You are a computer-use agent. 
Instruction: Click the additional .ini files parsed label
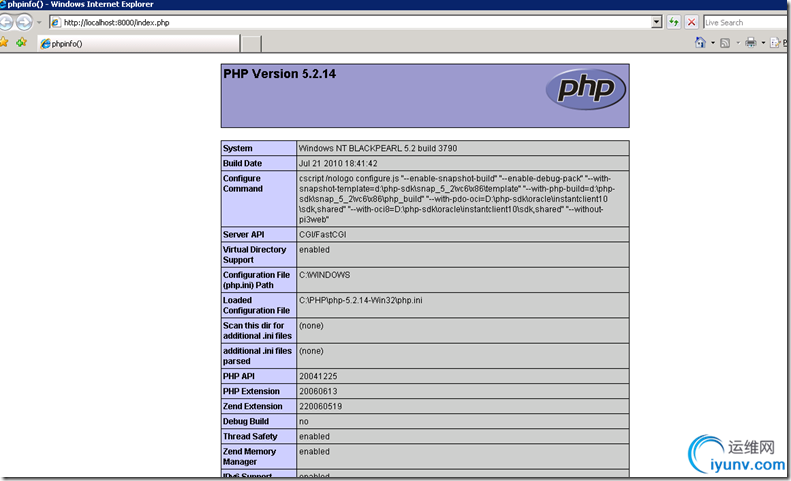[x=257, y=356]
